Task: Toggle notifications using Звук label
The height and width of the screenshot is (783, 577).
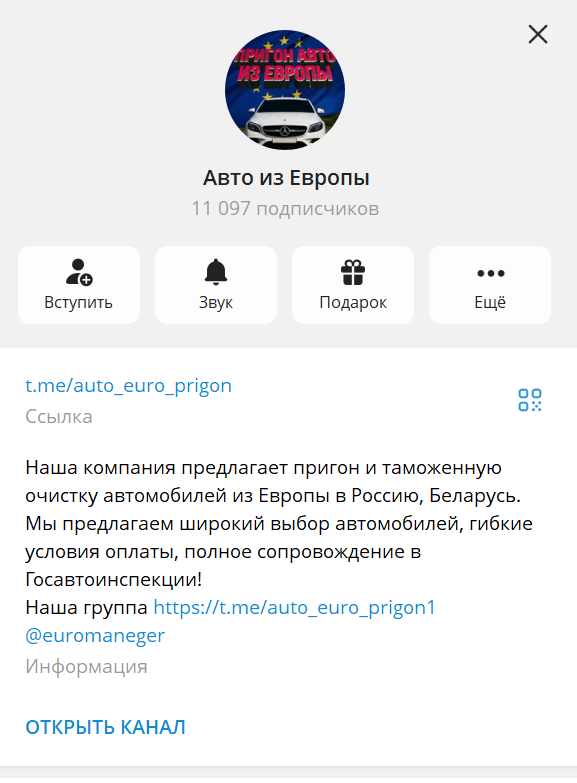Action: [216, 303]
